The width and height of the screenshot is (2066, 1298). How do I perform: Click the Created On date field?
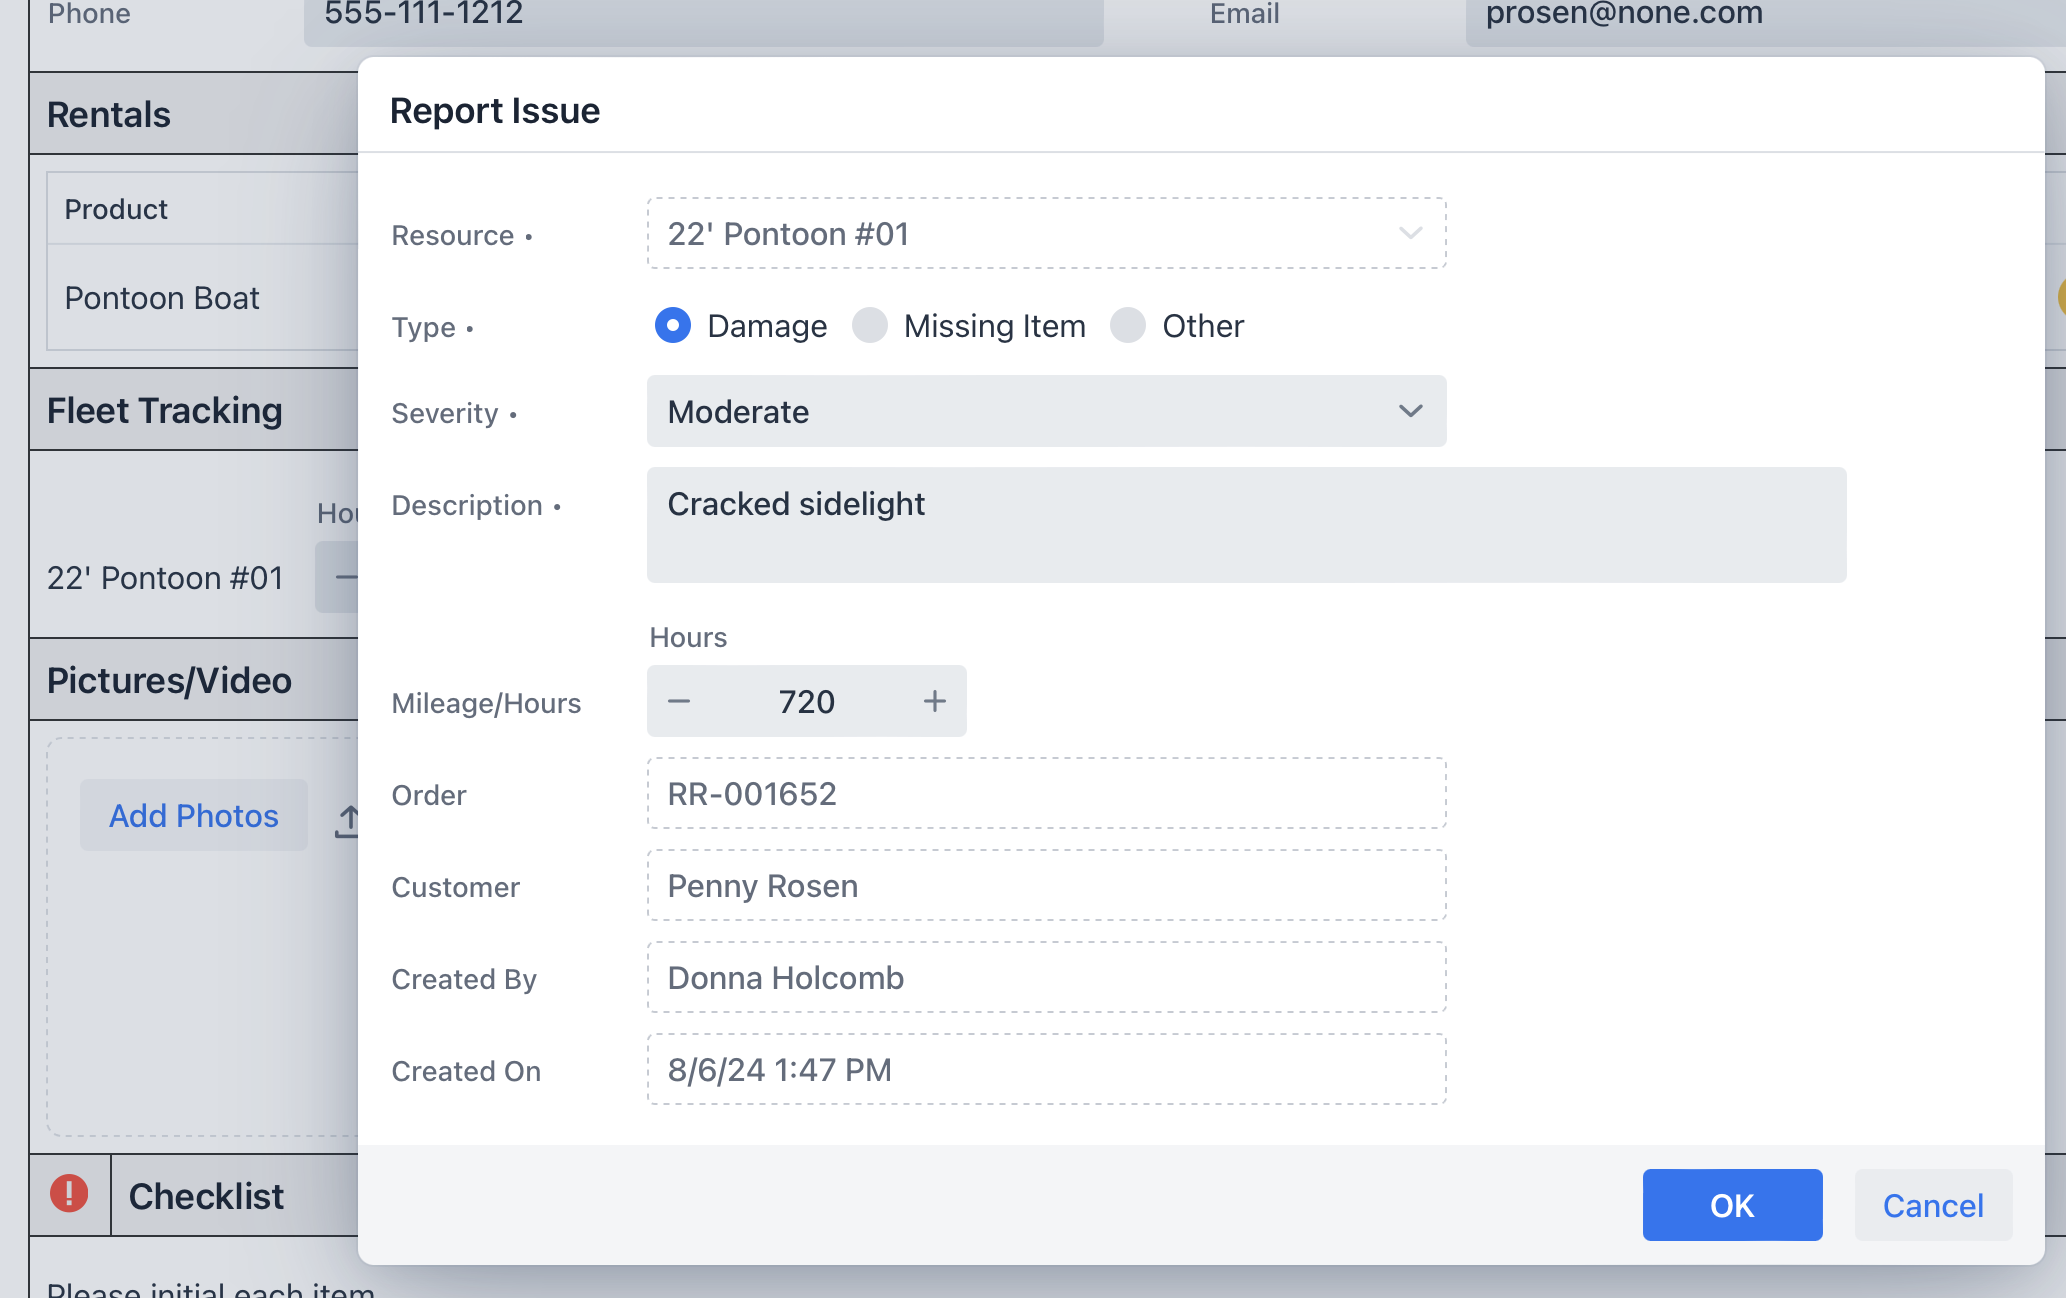coord(1046,1069)
